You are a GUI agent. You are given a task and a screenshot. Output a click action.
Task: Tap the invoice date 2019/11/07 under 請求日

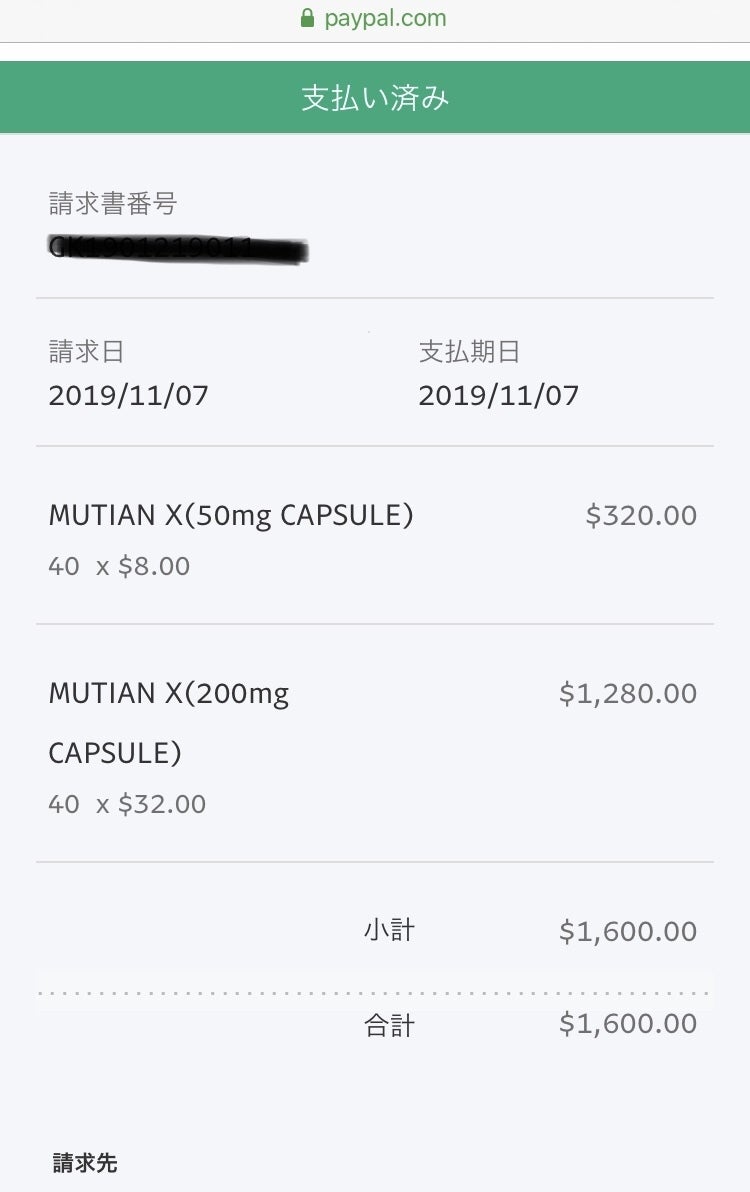click(x=128, y=395)
